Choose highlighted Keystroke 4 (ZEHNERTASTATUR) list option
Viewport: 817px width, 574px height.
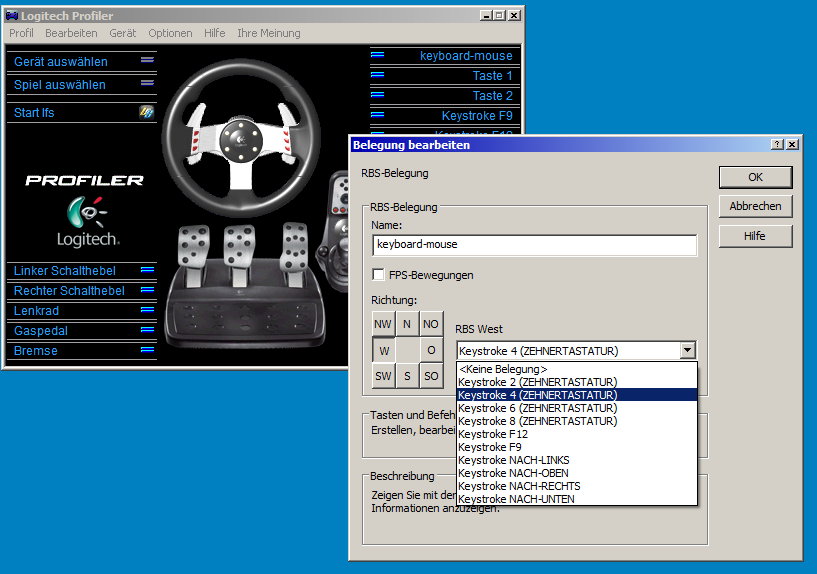click(577, 395)
